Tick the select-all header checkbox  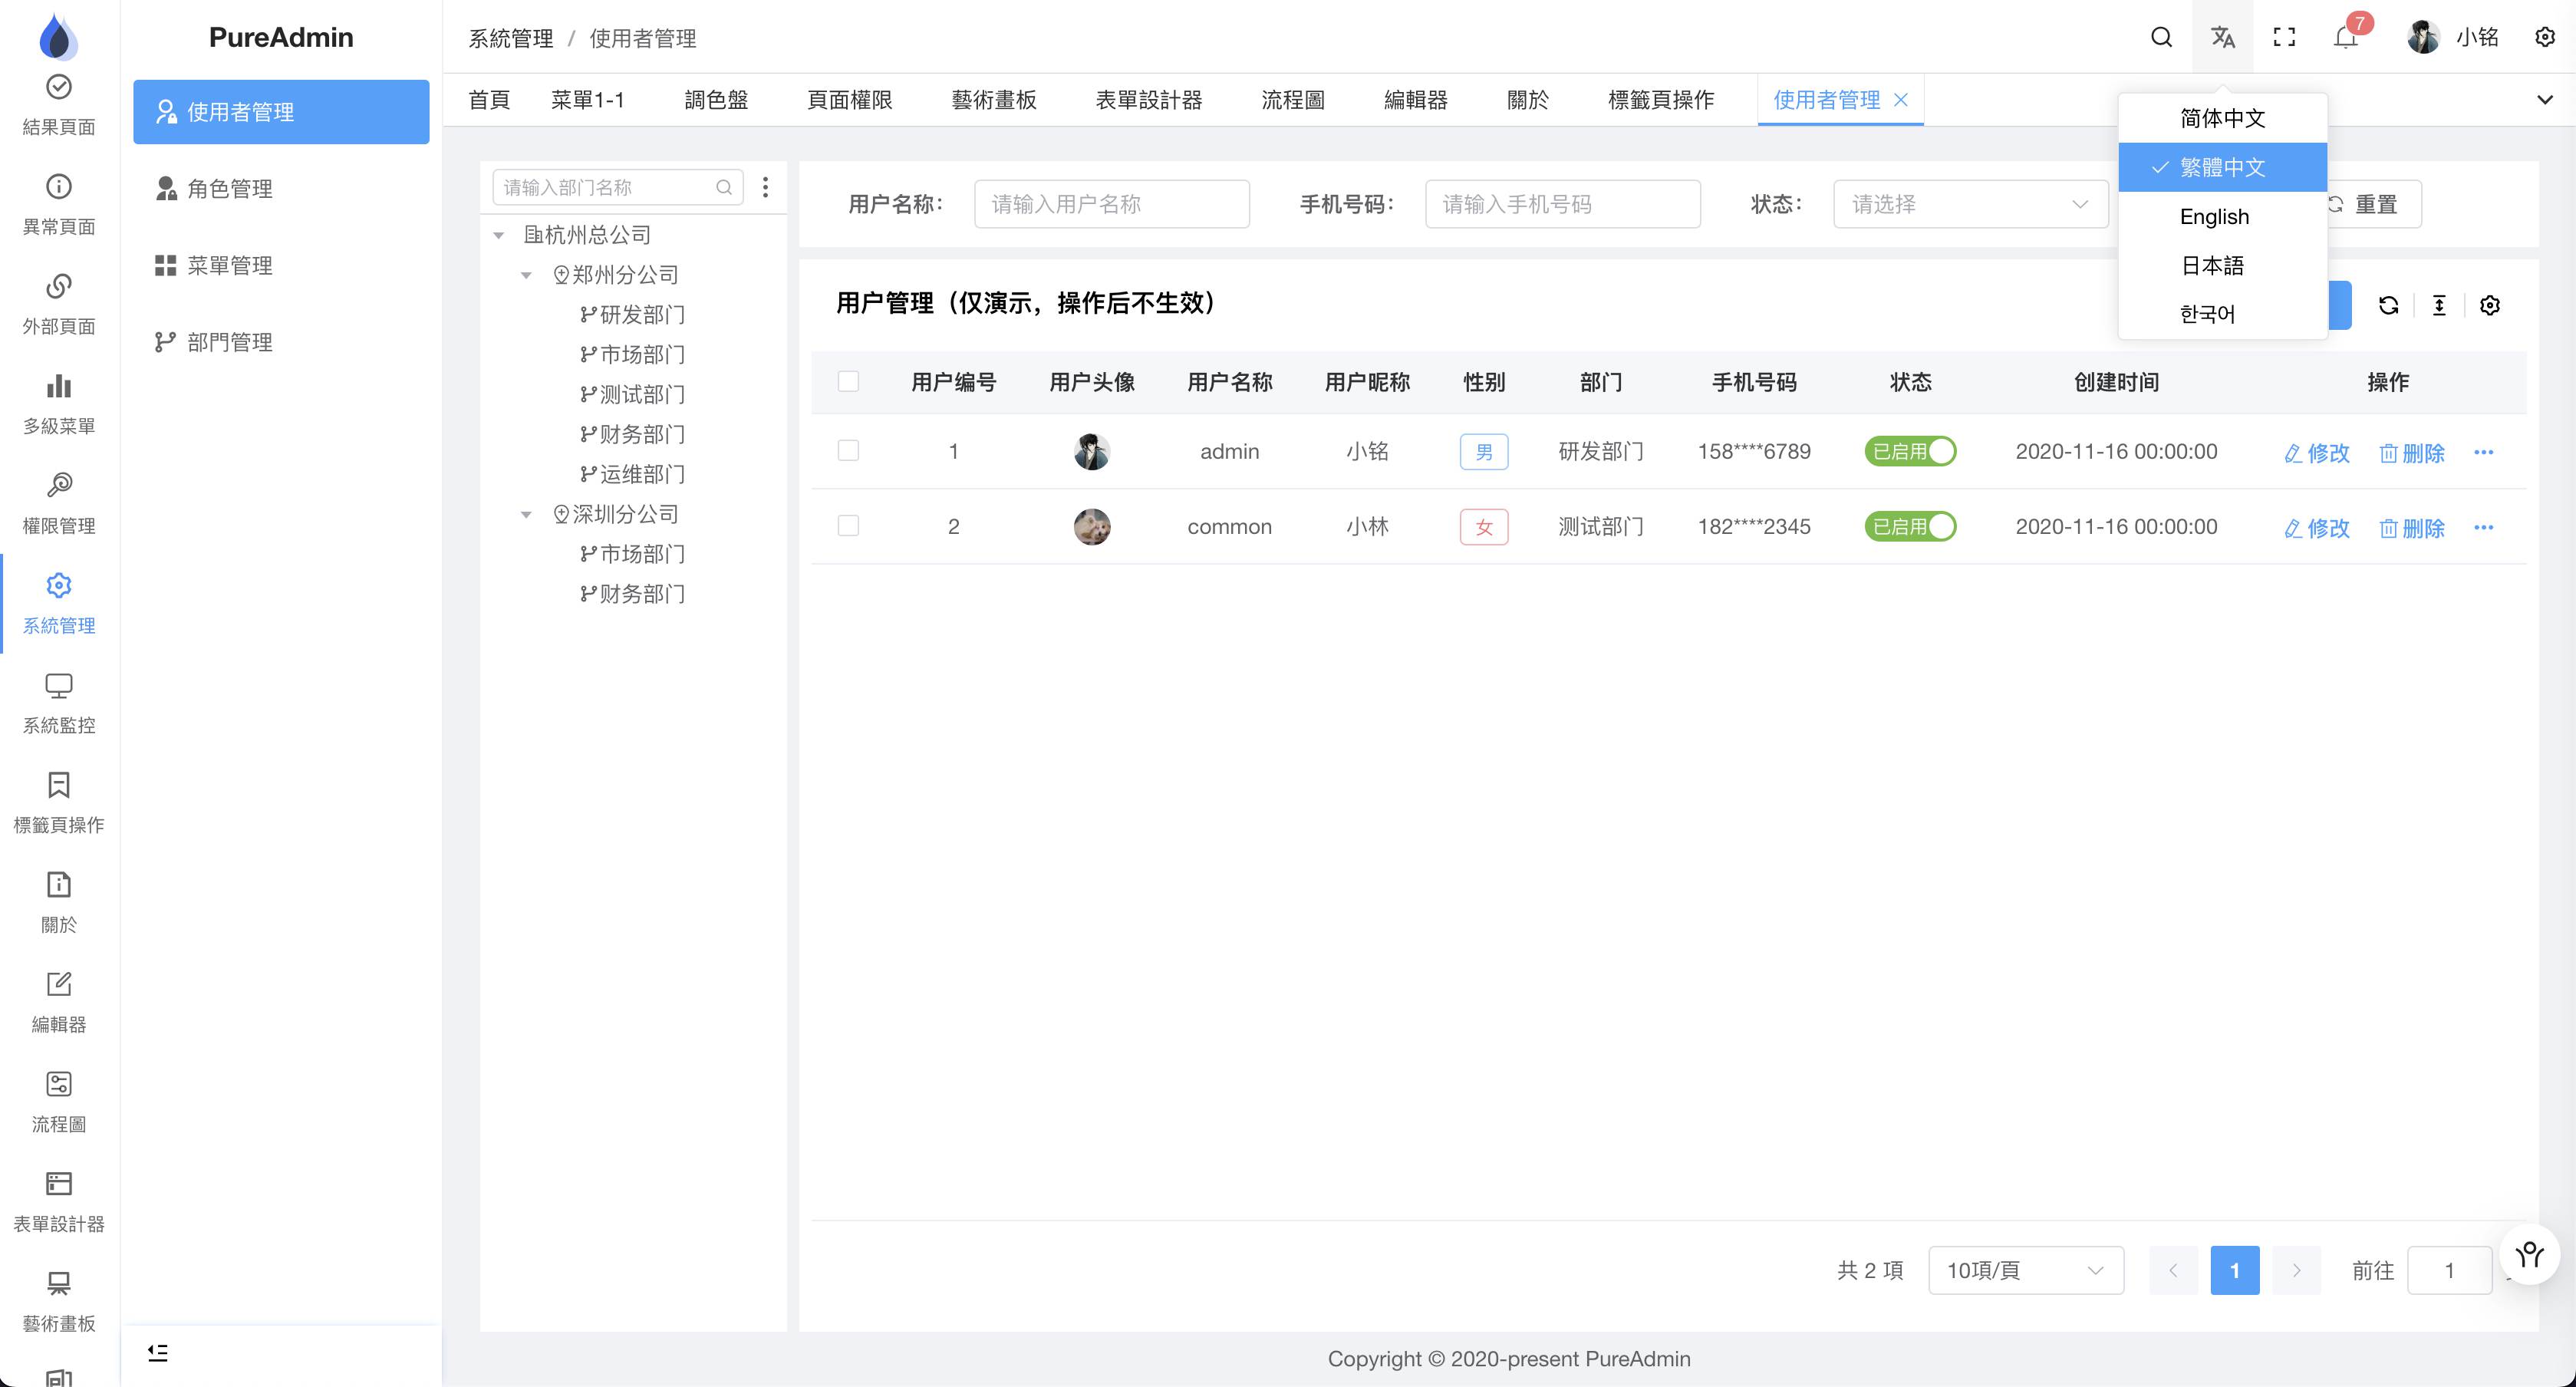tap(848, 381)
